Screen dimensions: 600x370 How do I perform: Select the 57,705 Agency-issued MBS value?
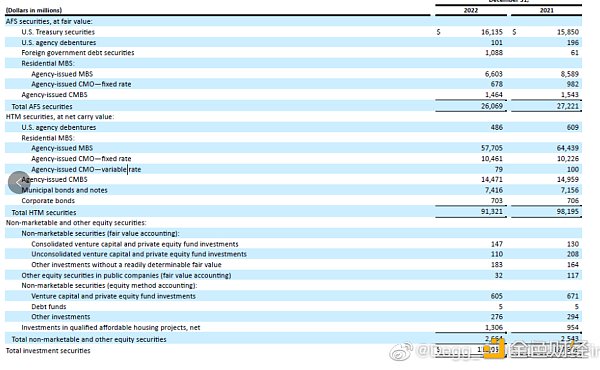pos(492,148)
